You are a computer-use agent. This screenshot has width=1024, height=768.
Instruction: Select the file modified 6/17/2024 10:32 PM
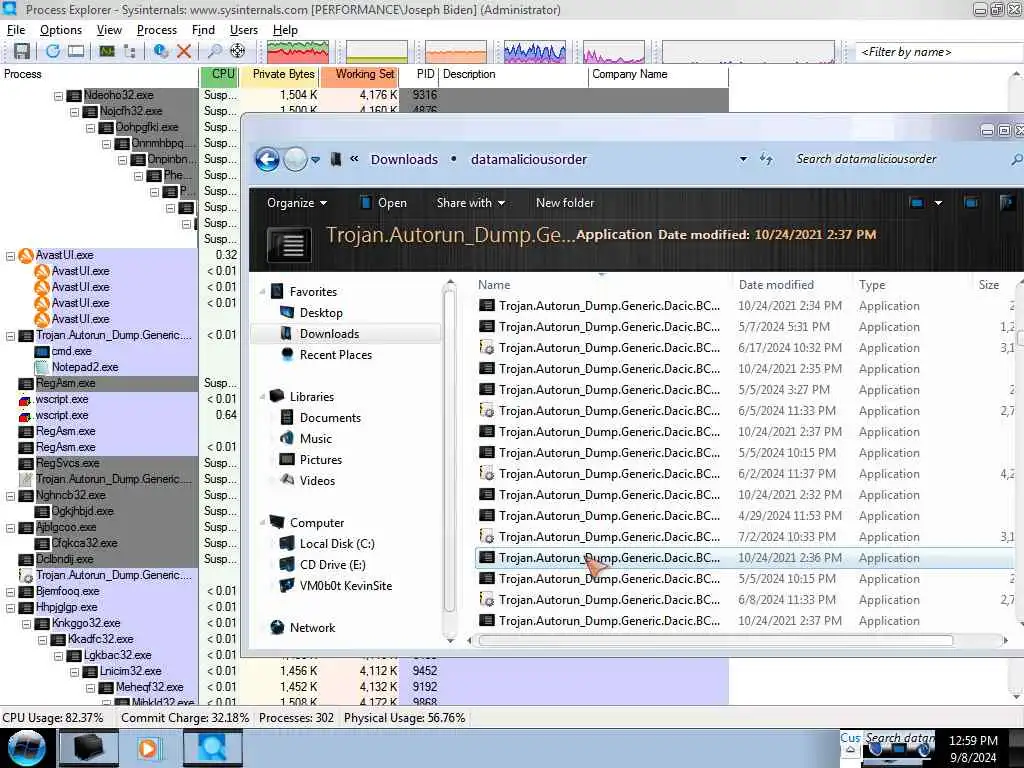pyautogui.click(x=744, y=348)
